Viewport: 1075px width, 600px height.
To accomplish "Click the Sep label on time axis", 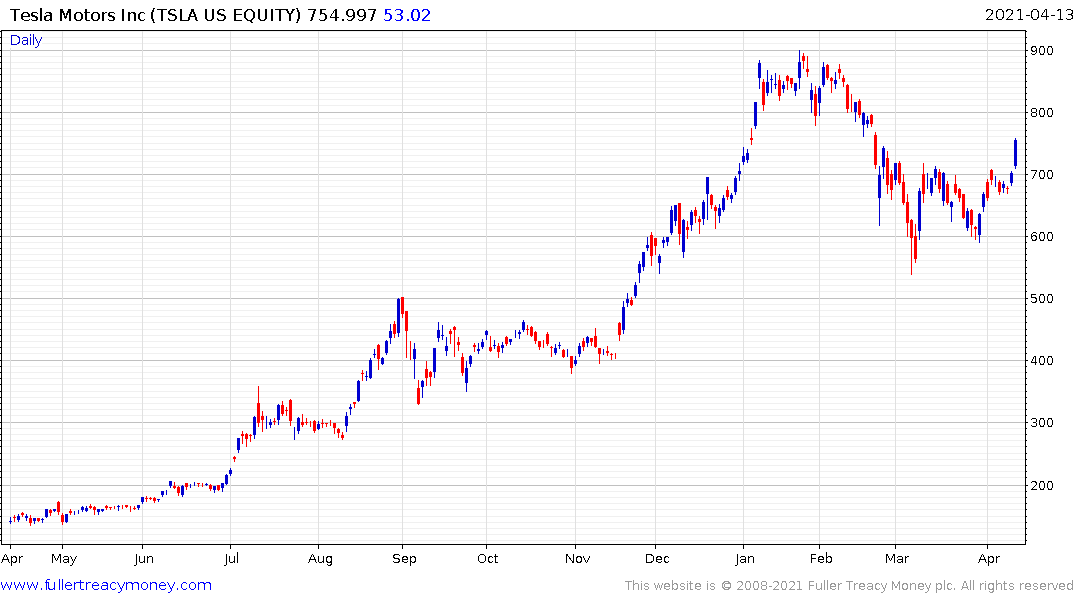I will click(x=404, y=559).
